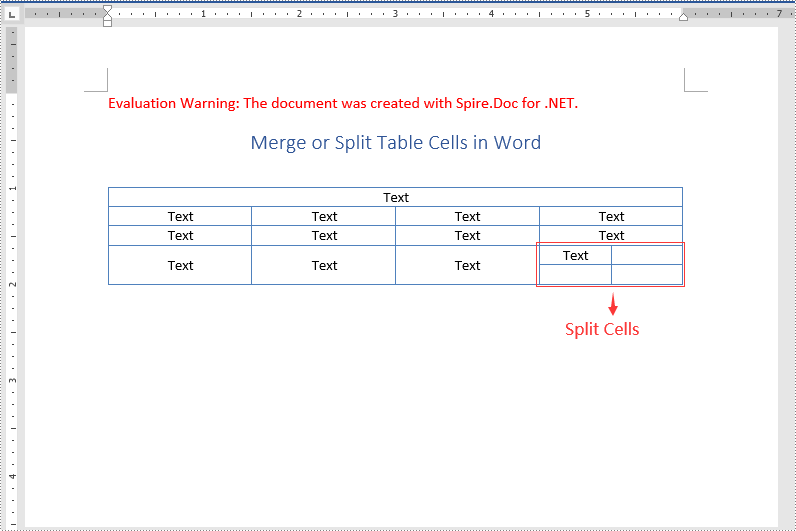Click 'Text' in tall bottom row, third column
The width and height of the screenshot is (796, 531).
(467, 266)
